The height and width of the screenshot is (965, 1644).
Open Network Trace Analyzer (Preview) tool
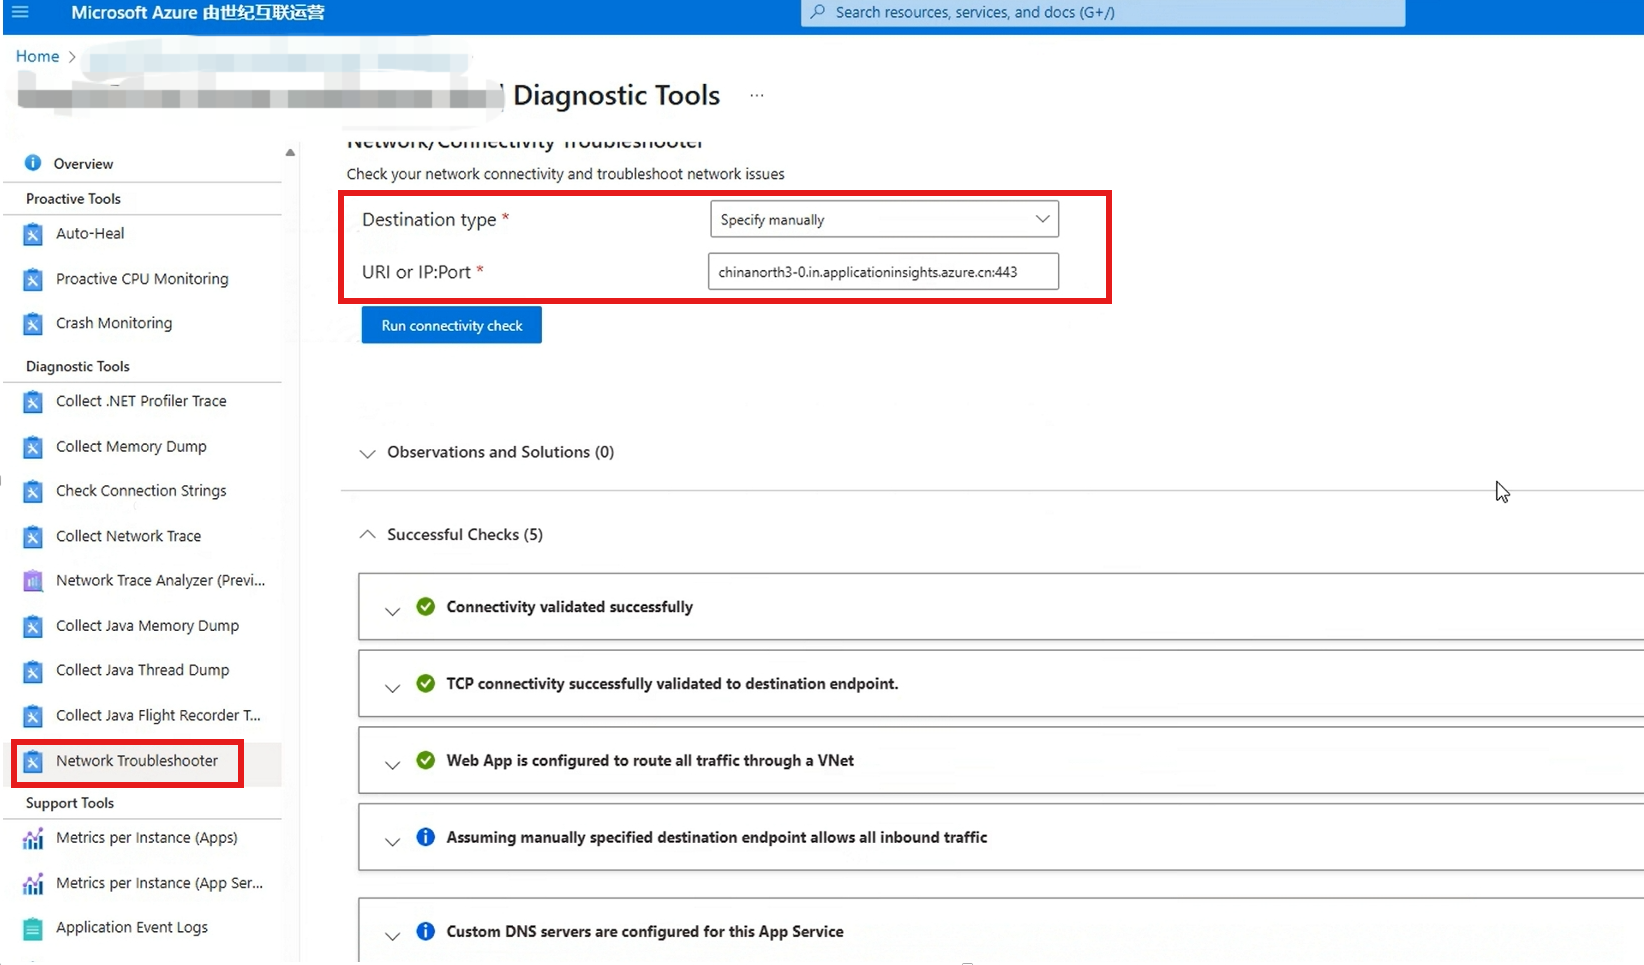[160, 580]
